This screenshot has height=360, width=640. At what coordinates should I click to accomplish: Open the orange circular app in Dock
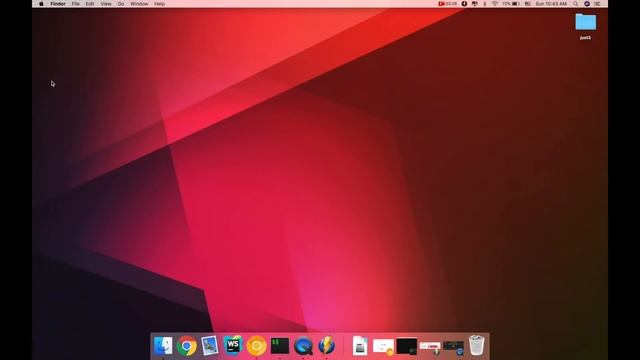pyautogui.click(x=256, y=346)
